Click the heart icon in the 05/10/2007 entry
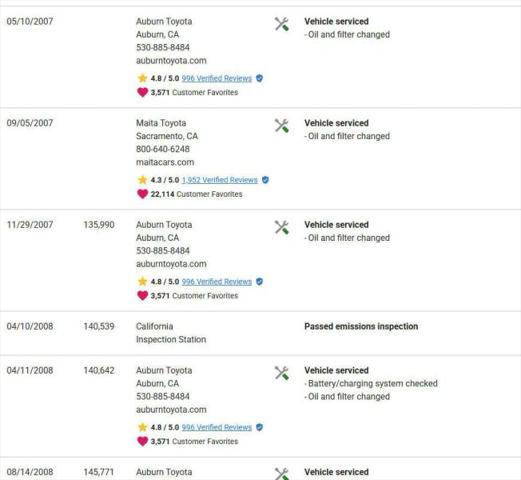 coord(142,92)
